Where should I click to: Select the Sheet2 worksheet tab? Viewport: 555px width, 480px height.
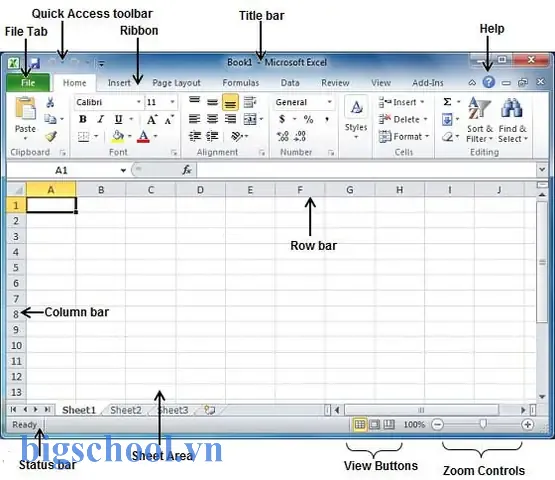[x=126, y=410]
